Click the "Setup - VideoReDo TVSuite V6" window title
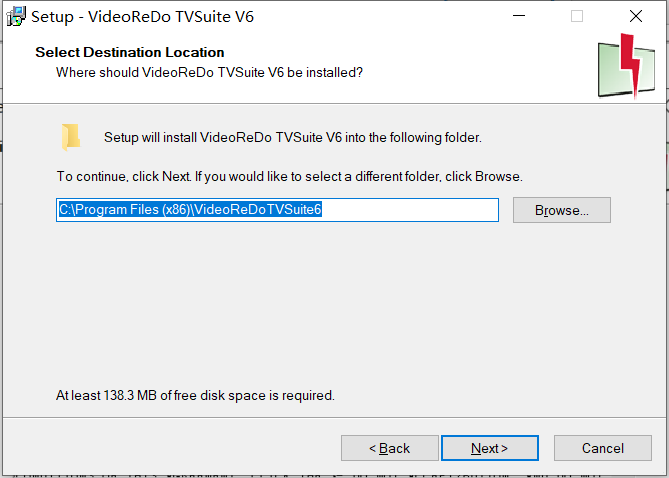 [143, 17]
